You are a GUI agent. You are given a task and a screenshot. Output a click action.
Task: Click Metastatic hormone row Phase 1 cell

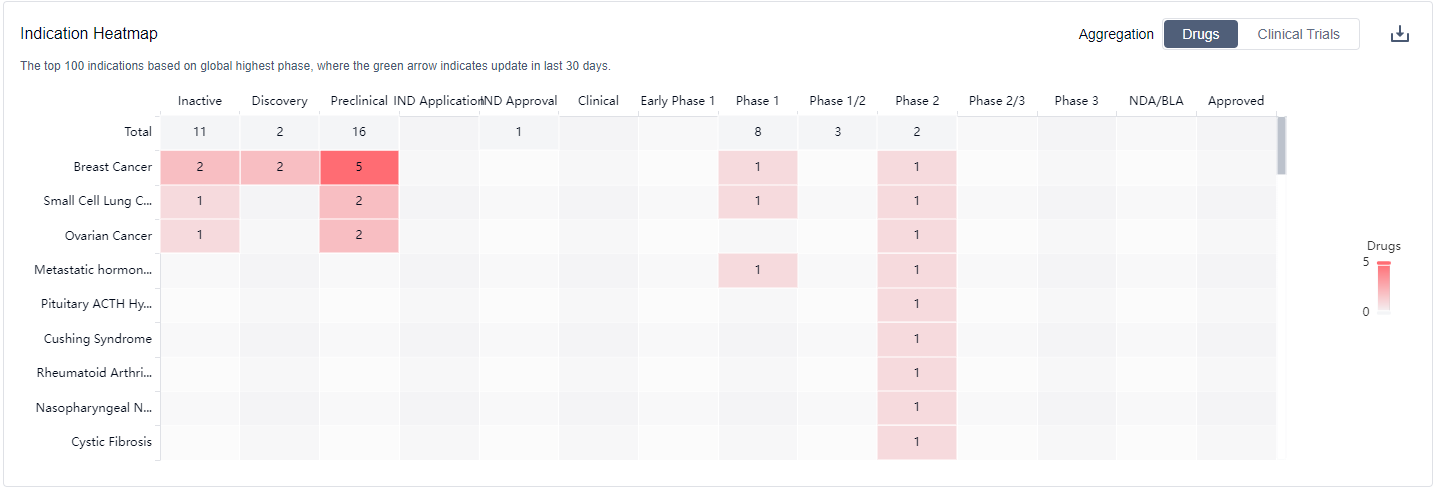[x=758, y=270]
